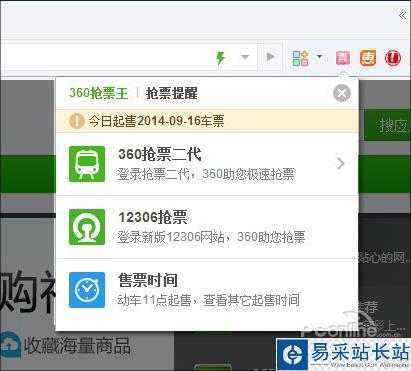
Task: Click the orange exclamation notice icon
Action: [76, 121]
